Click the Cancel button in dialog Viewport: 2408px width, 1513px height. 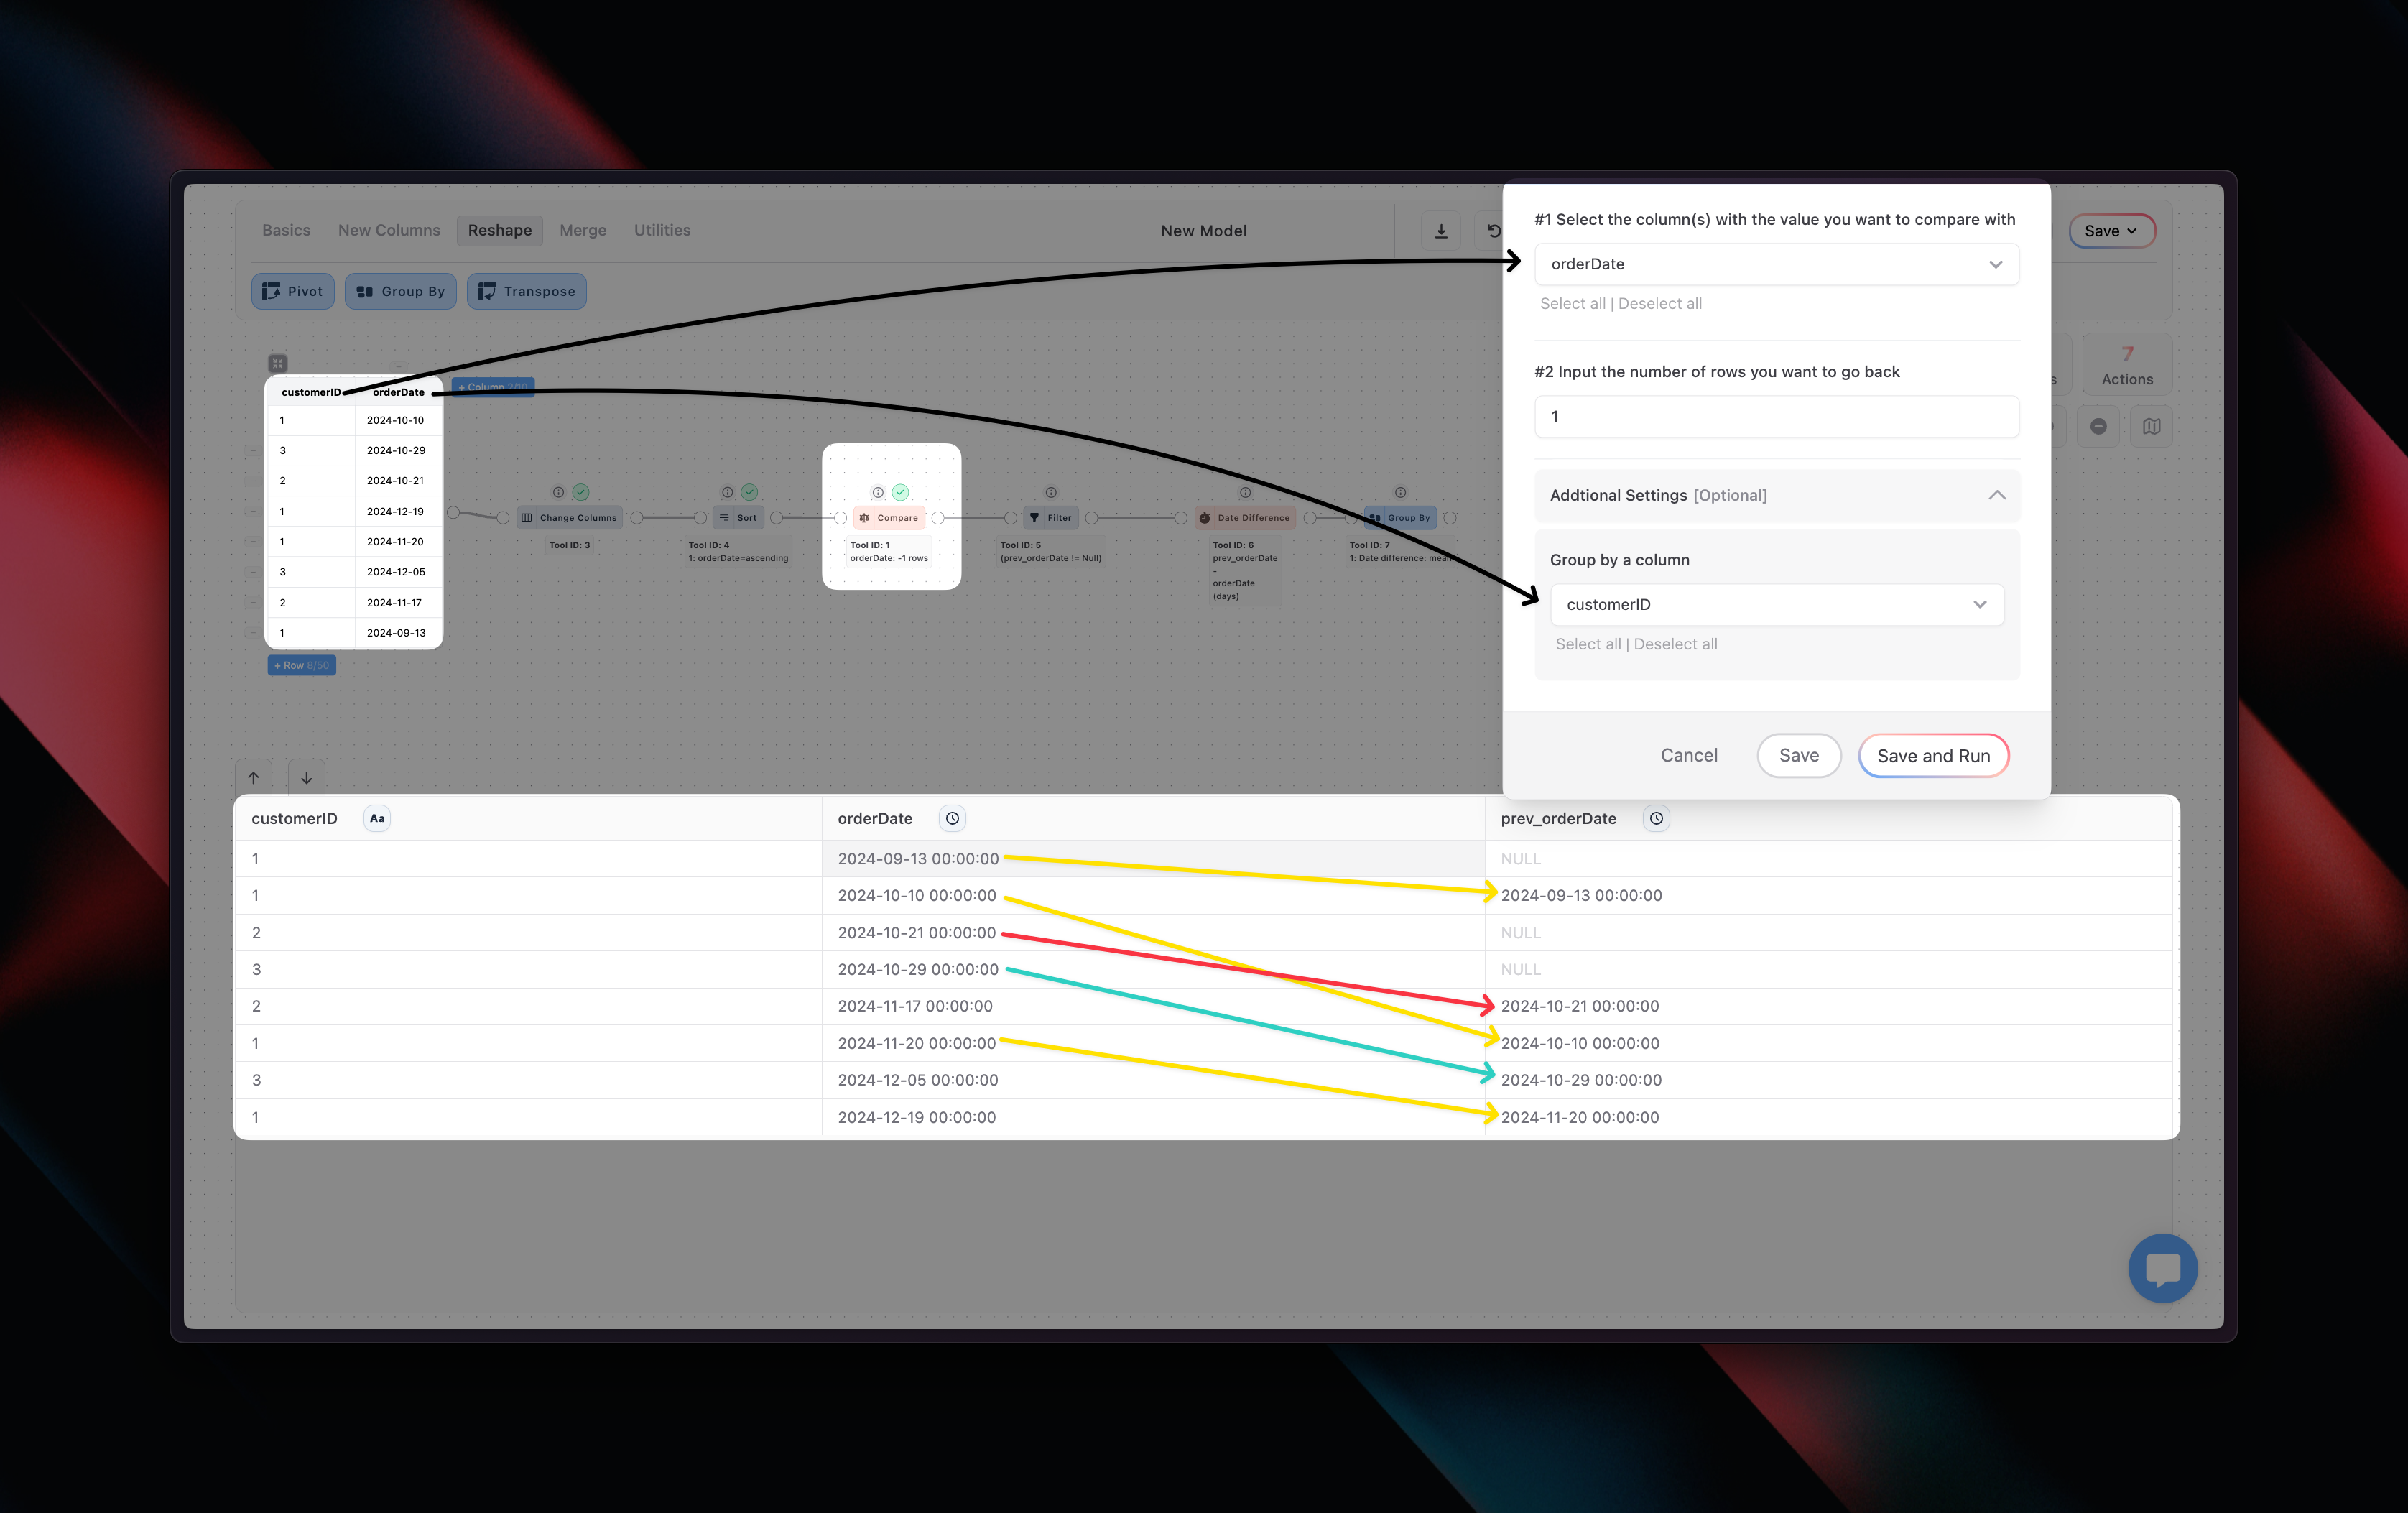(1689, 755)
